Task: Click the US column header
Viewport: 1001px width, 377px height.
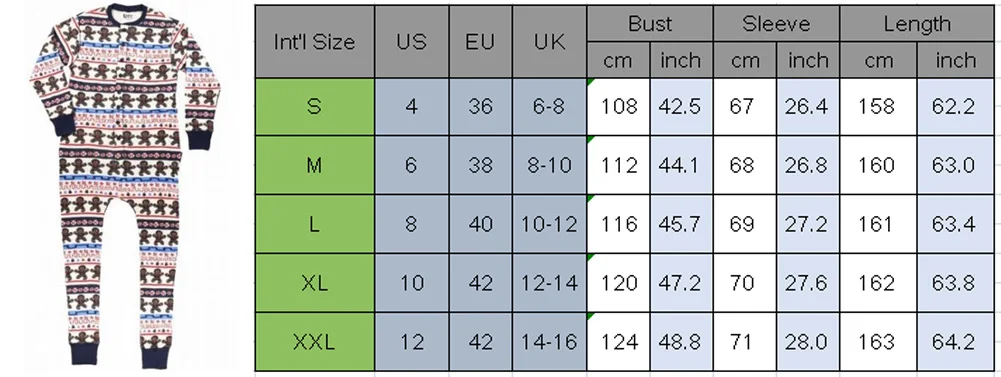Action: tap(412, 42)
